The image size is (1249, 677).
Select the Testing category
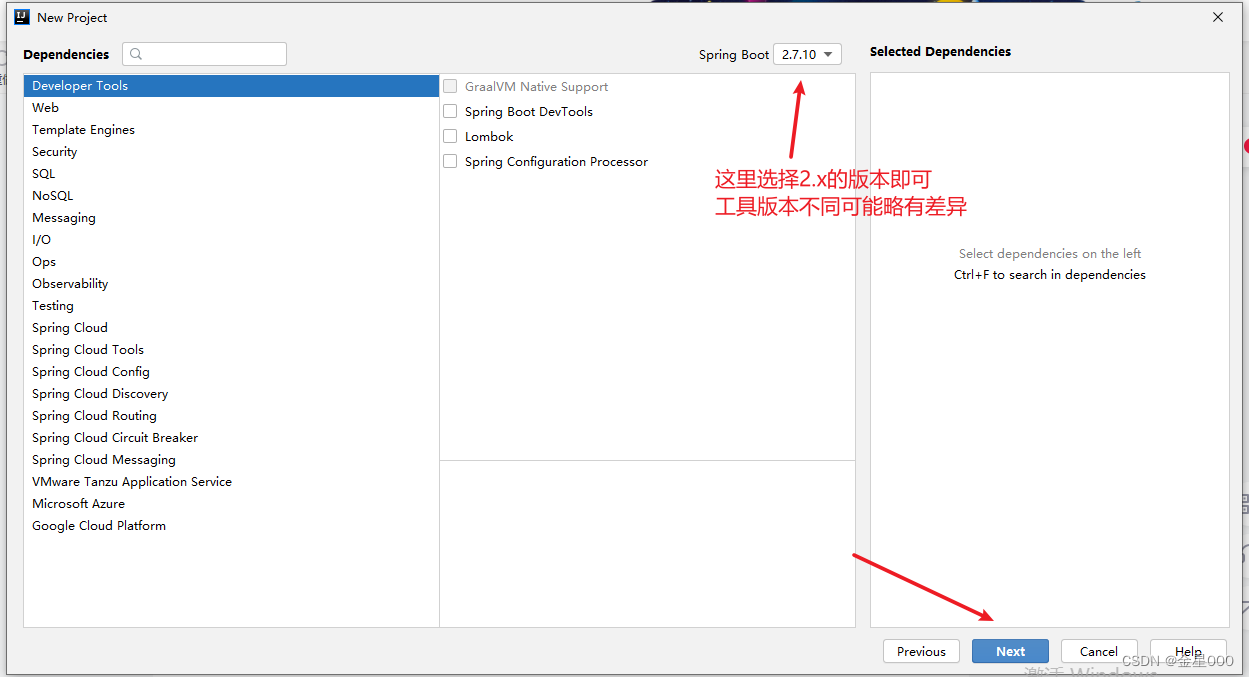point(53,305)
